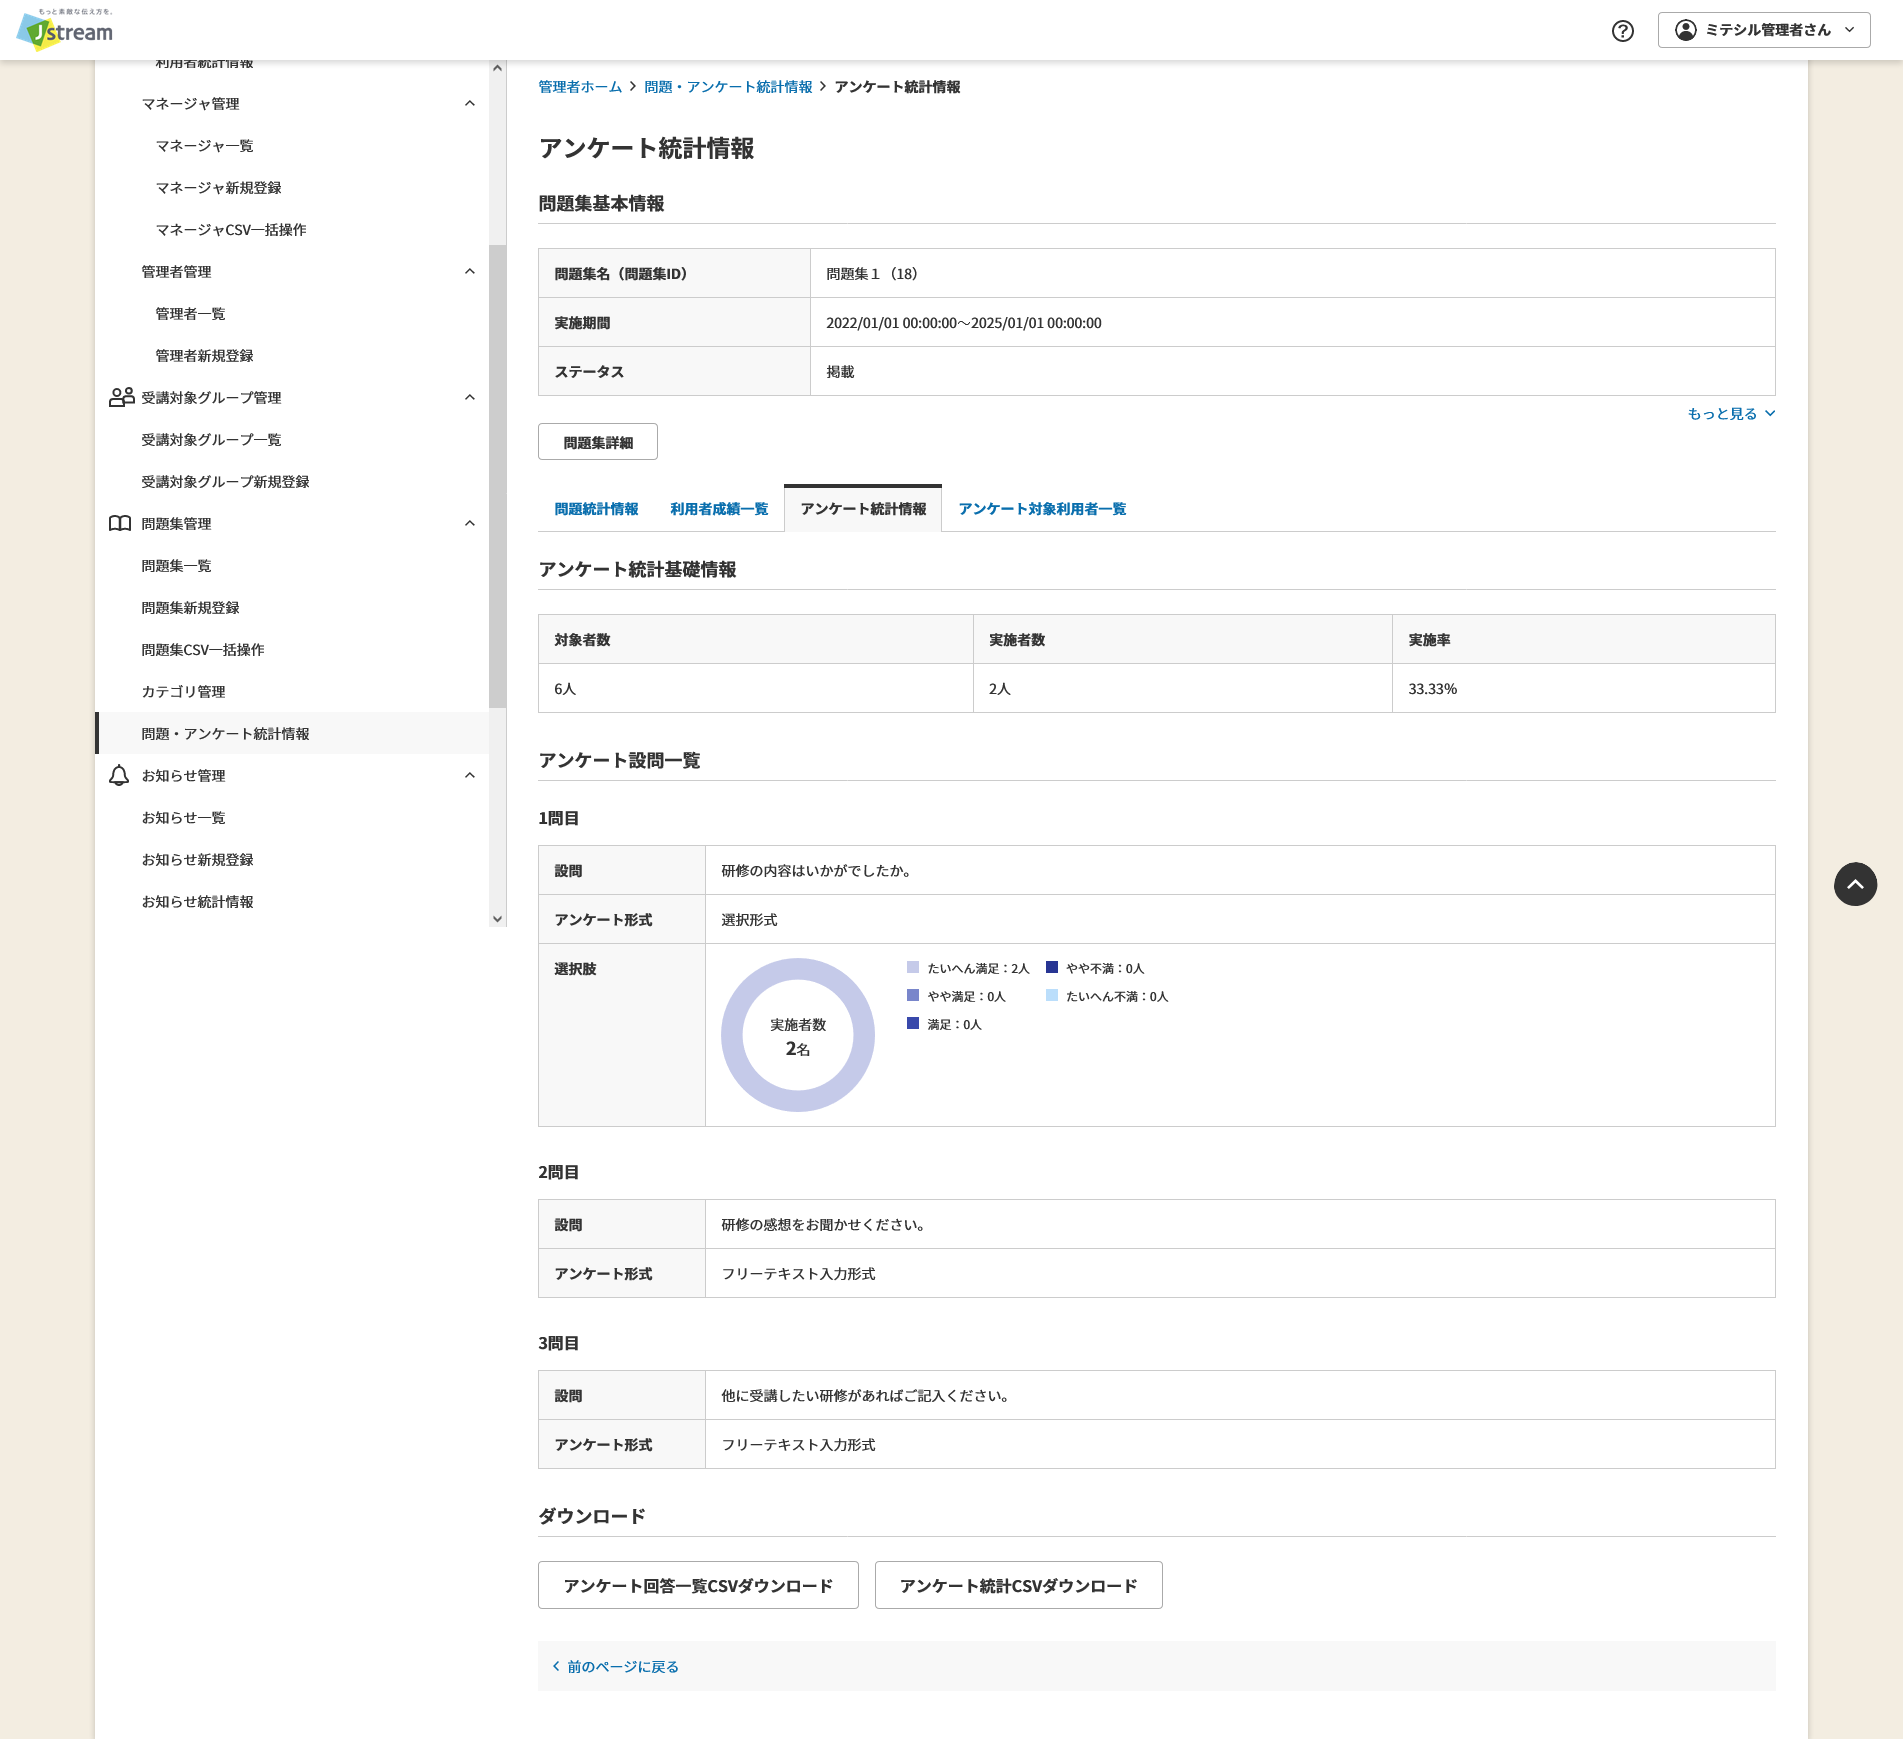Open お知らせ一覧 in sidebar
1903x1739 pixels.
click(183, 817)
